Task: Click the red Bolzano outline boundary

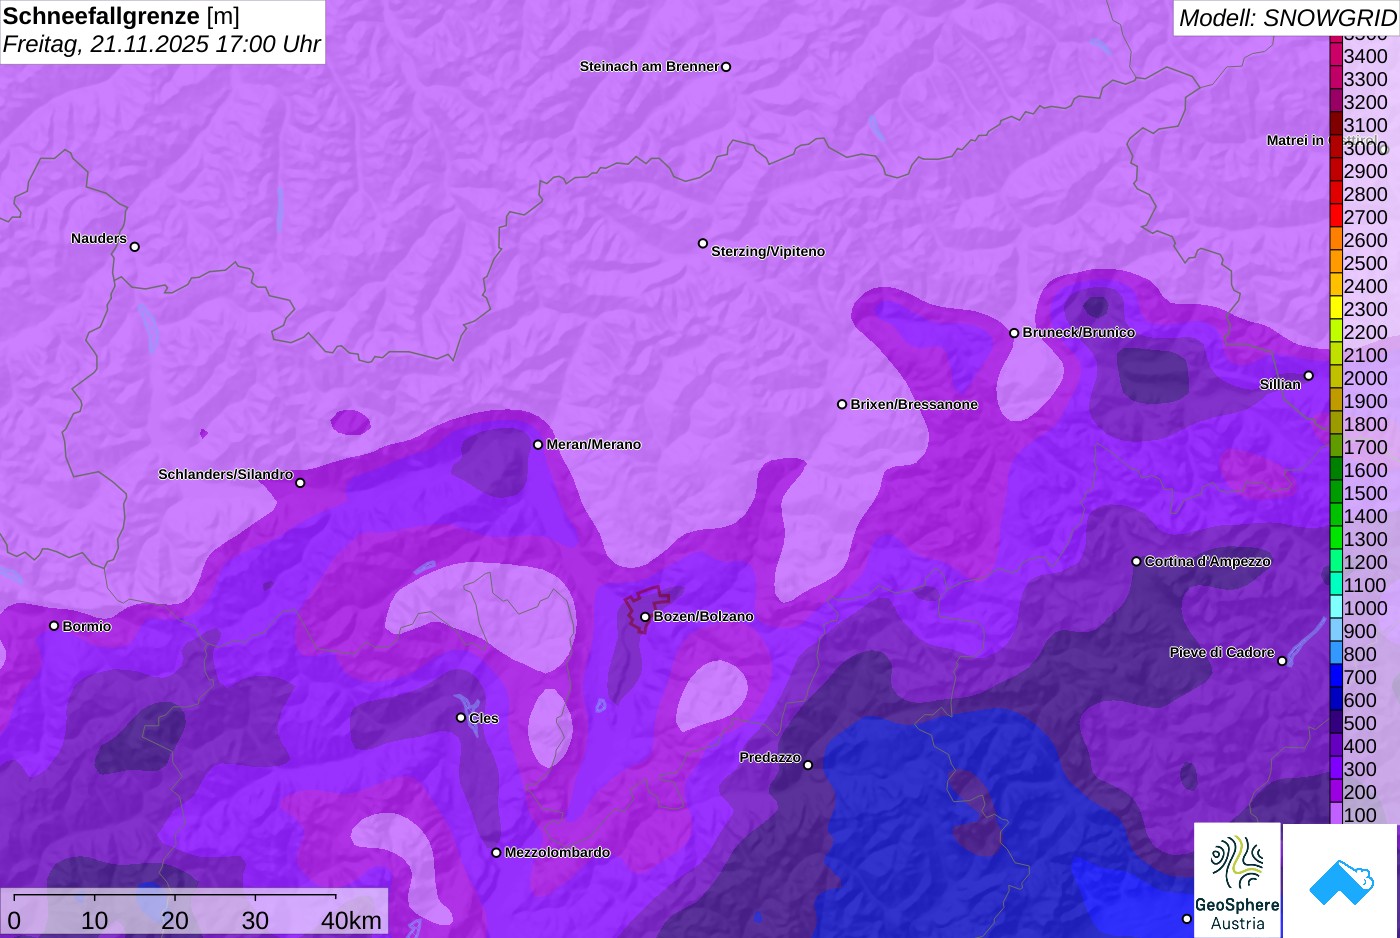Action: tap(646, 608)
